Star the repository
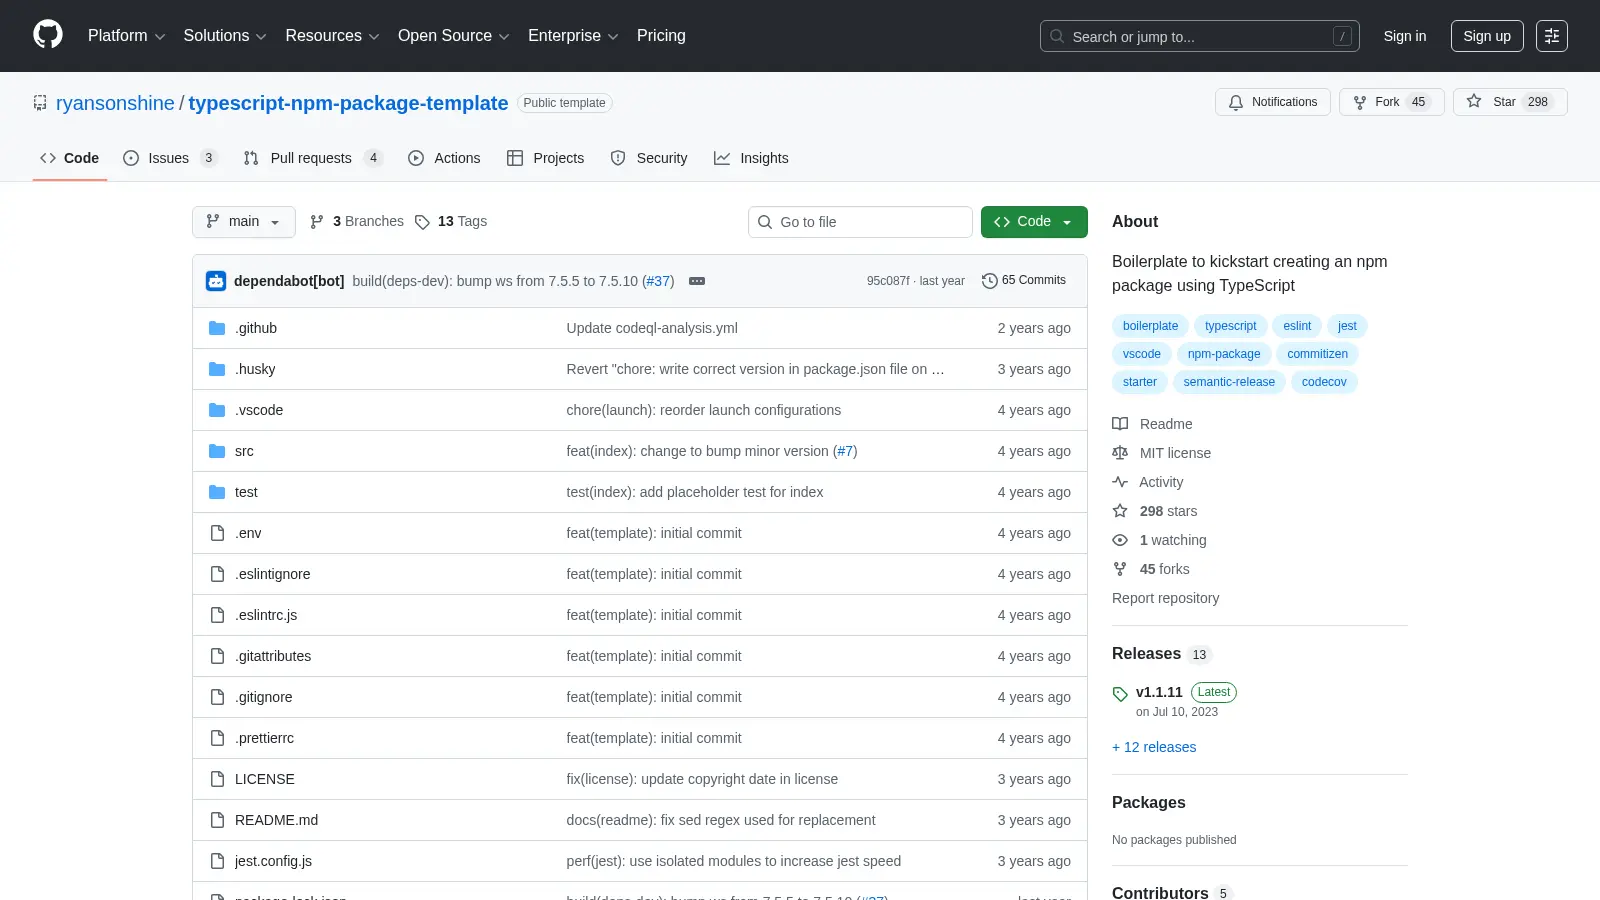 1510,102
